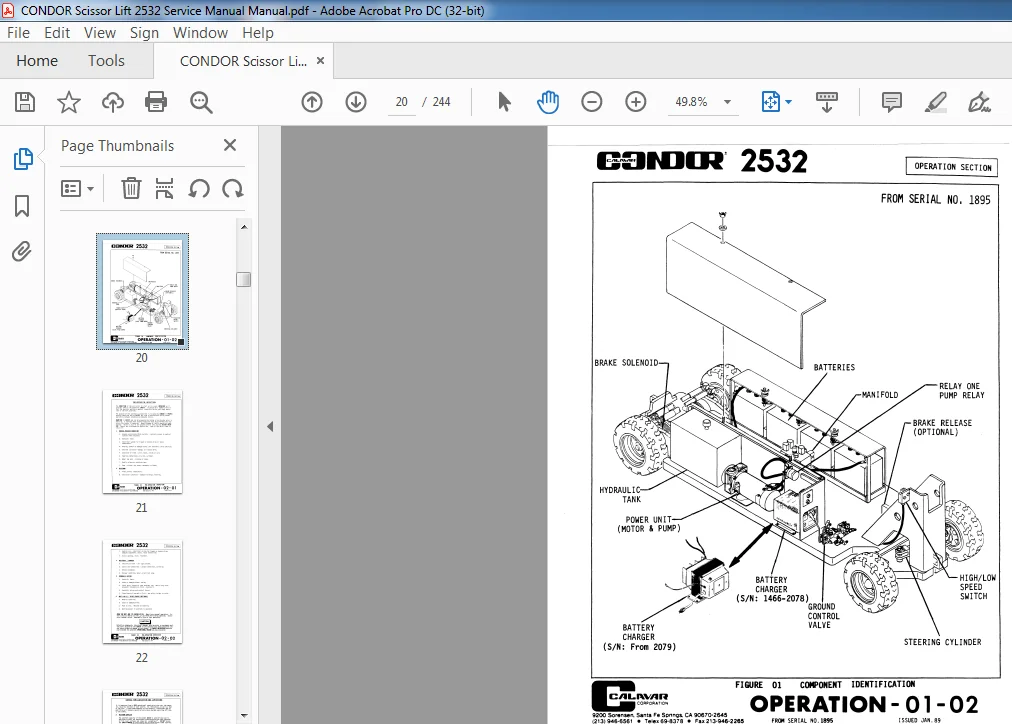This screenshot has width=1012, height=724.
Task: Open the Help menu
Action: pos(258,33)
